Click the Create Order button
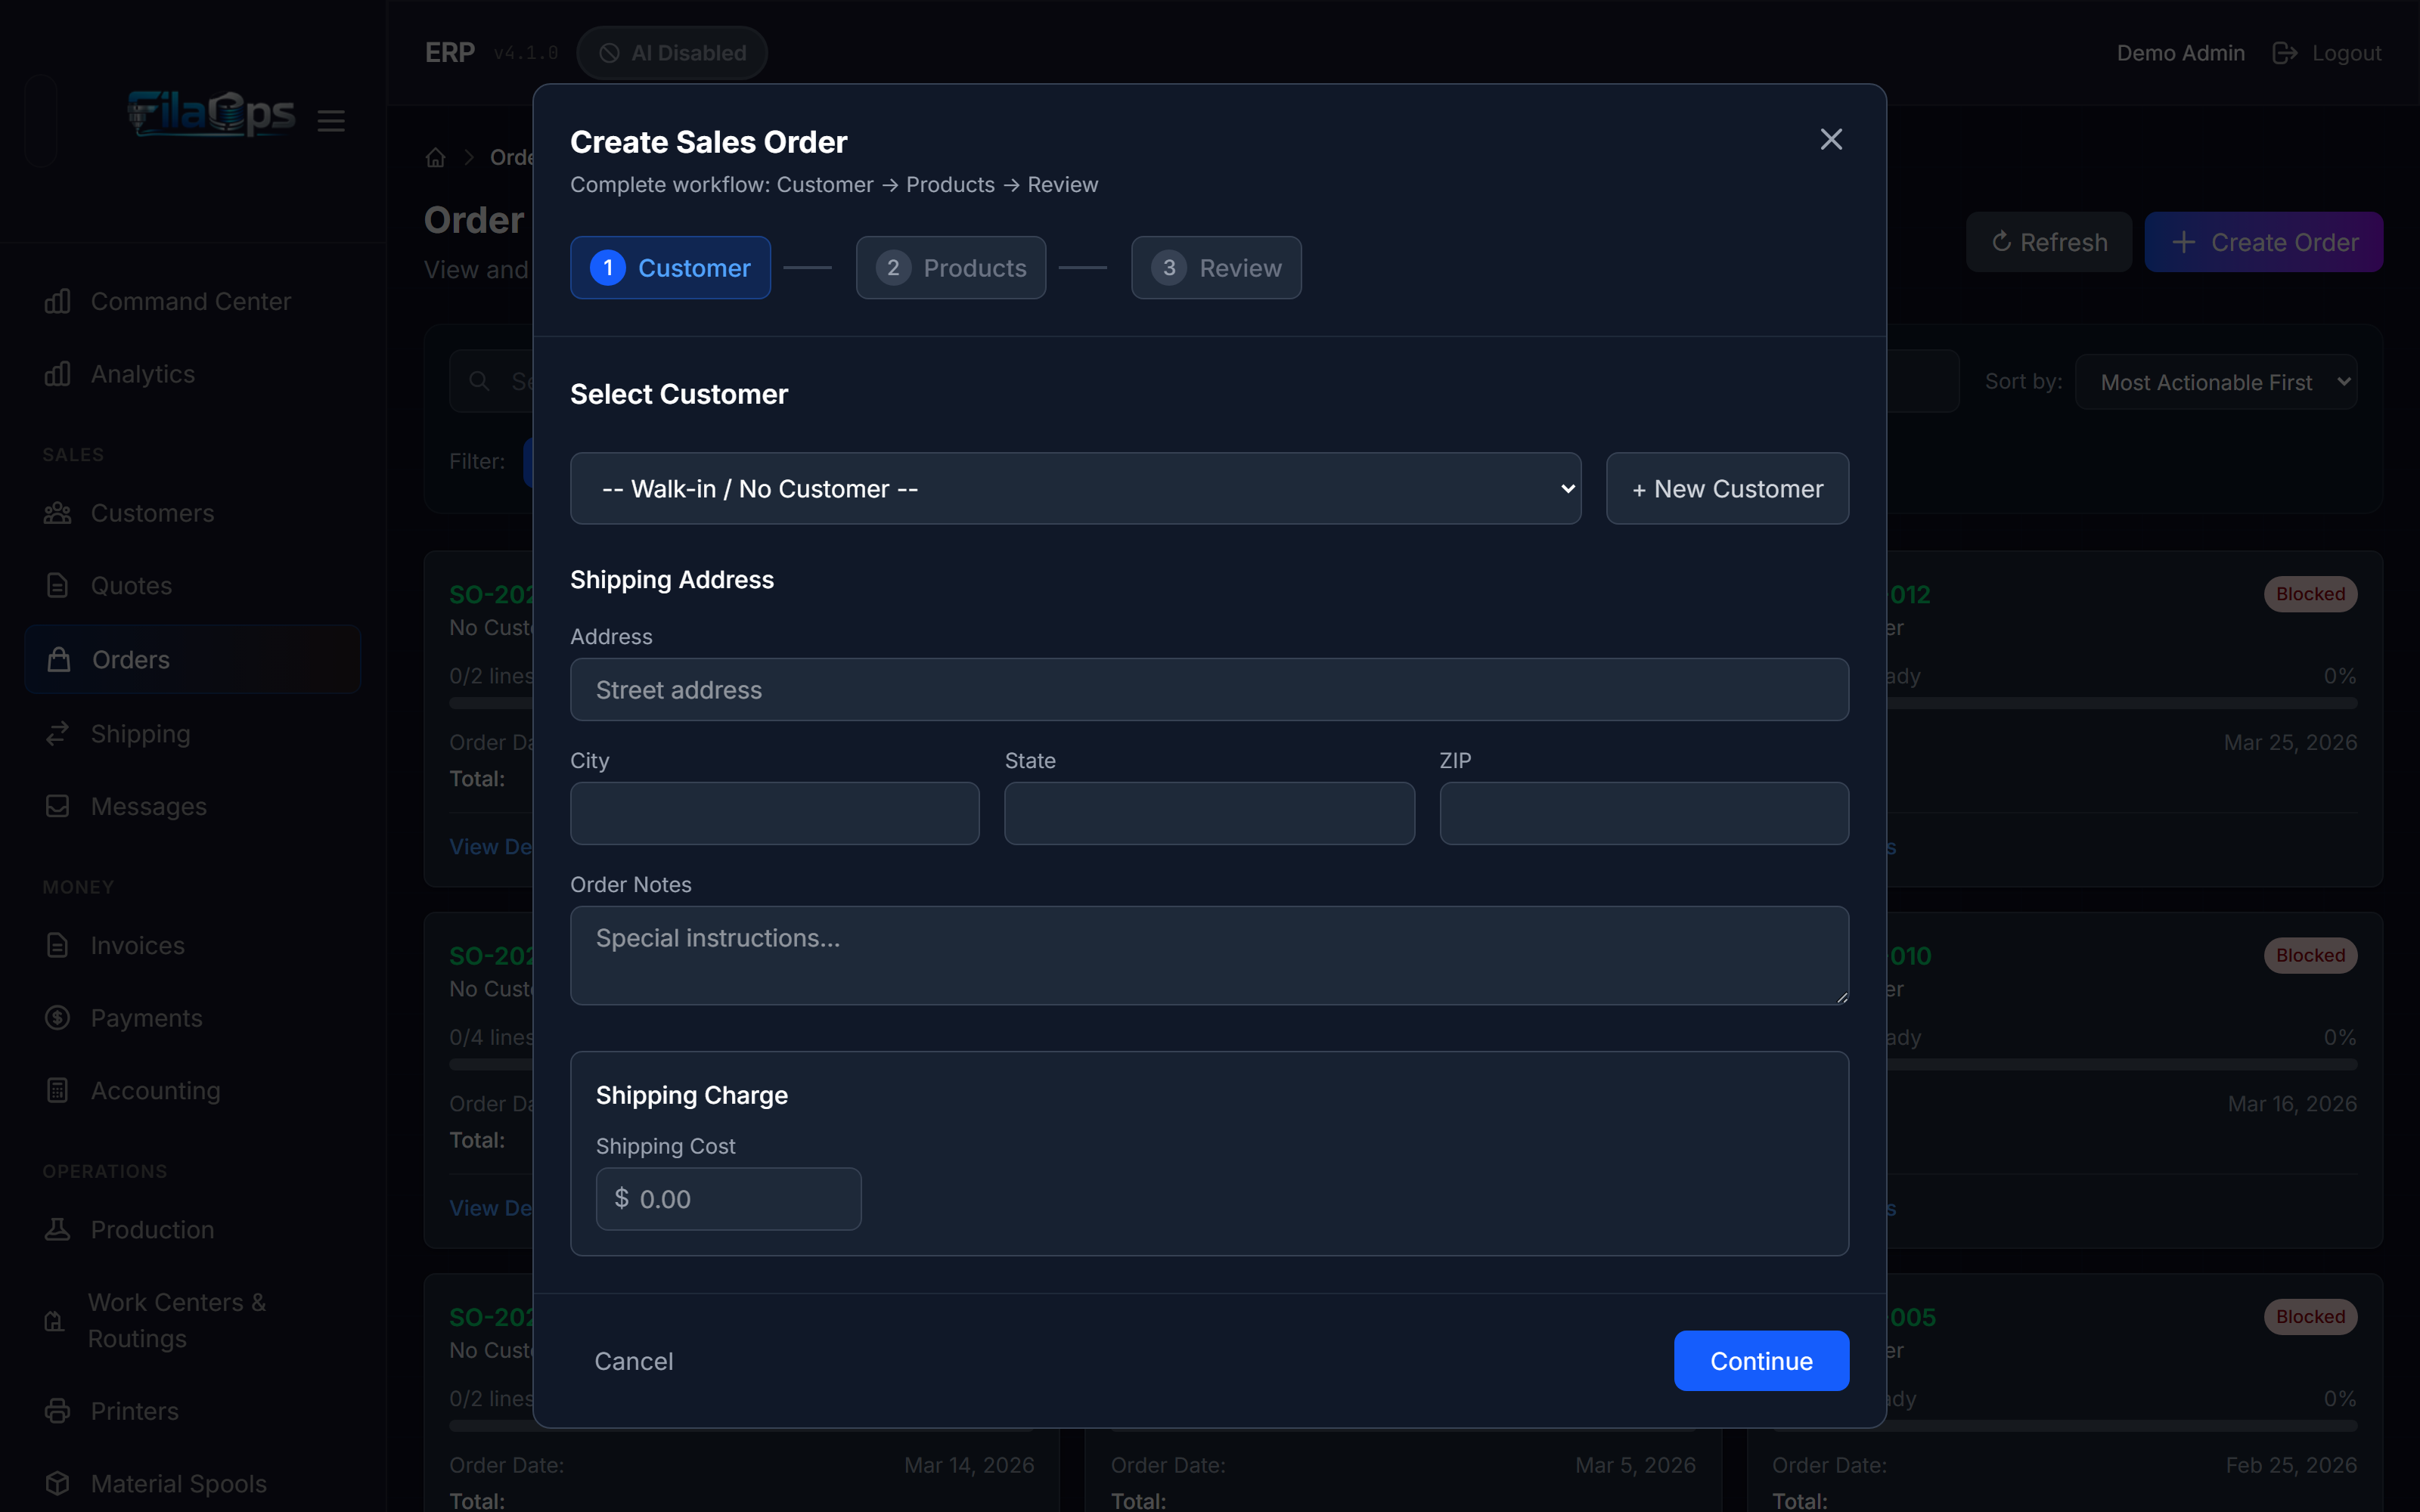The height and width of the screenshot is (1512, 2420). [x=2263, y=242]
